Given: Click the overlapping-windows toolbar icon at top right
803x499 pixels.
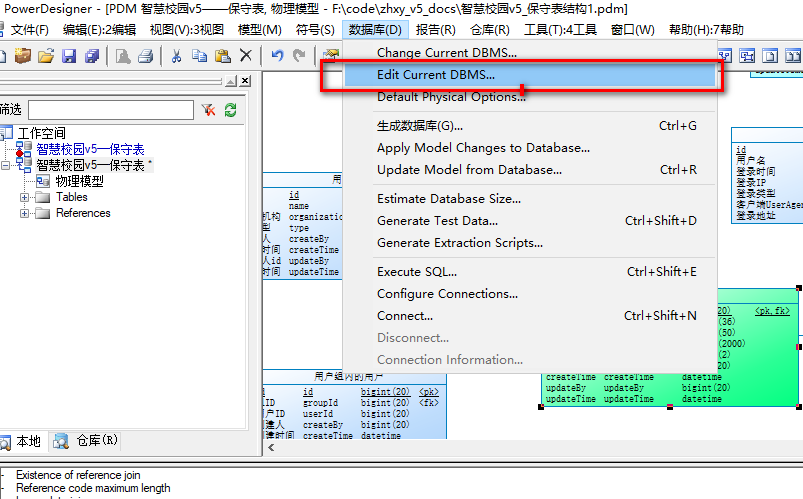Looking at the screenshot, I should coord(747,55).
